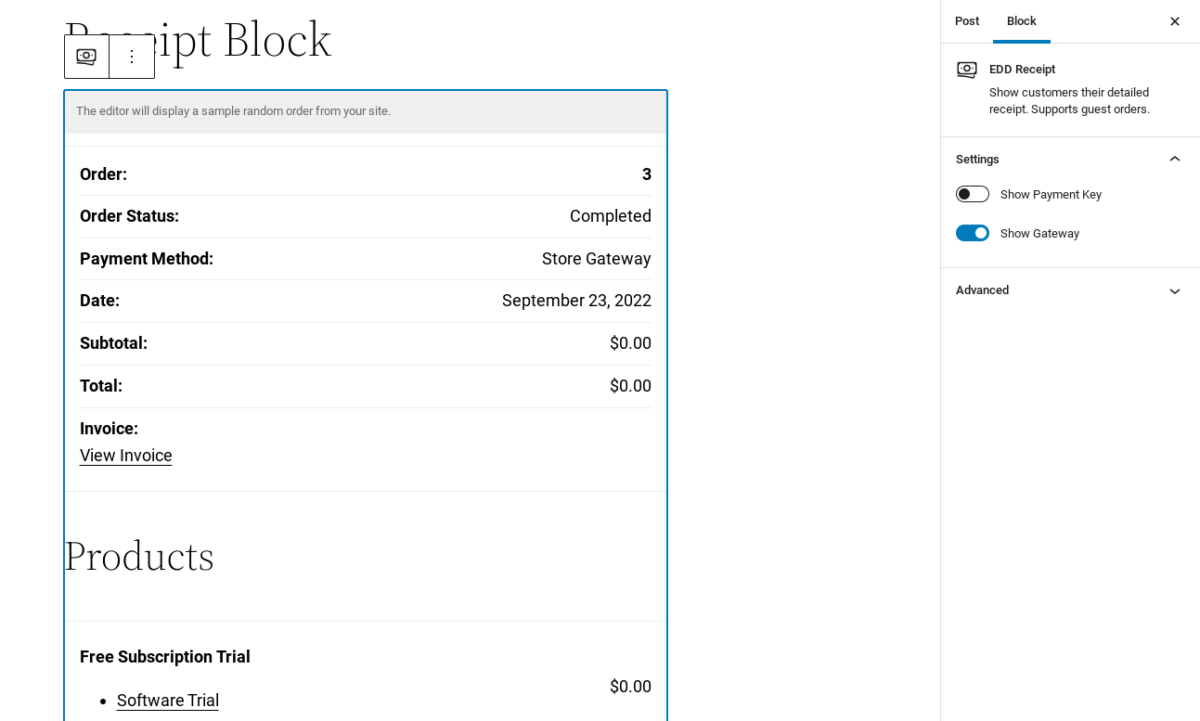
Task: Click the sample random order notice
Action: [233, 111]
